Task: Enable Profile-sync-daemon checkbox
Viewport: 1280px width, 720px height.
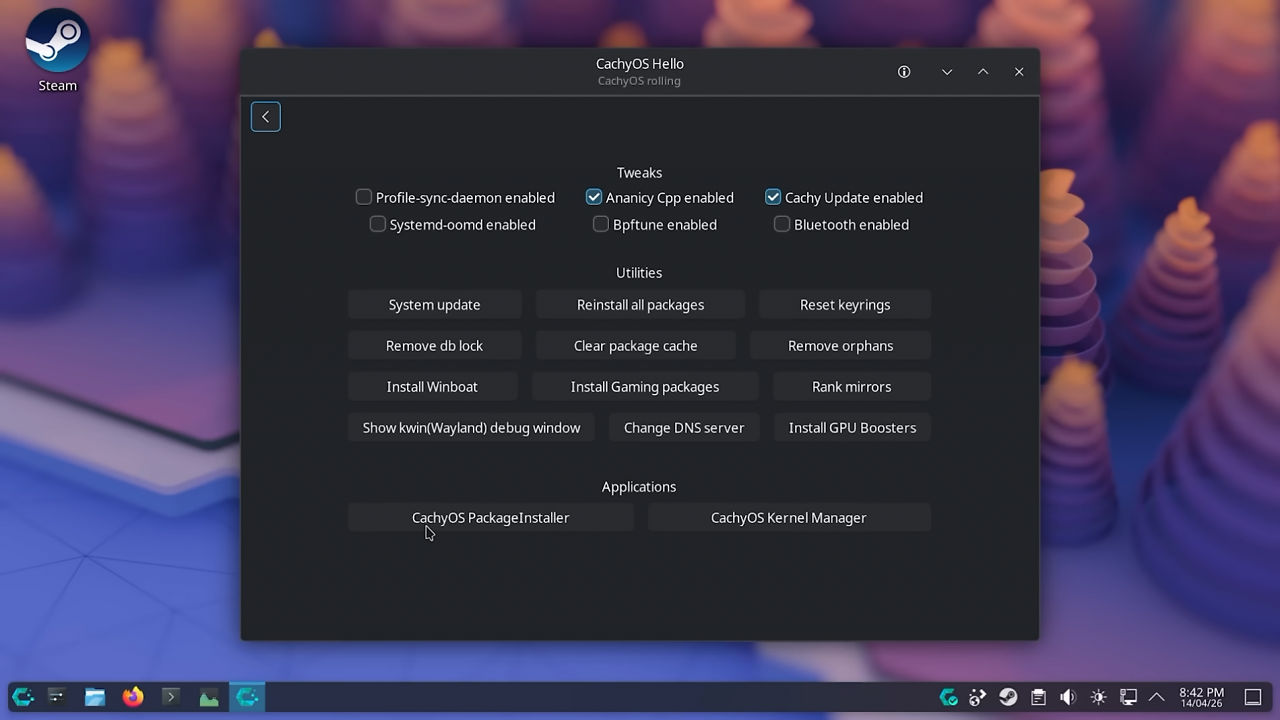Action: pos(364,197)
